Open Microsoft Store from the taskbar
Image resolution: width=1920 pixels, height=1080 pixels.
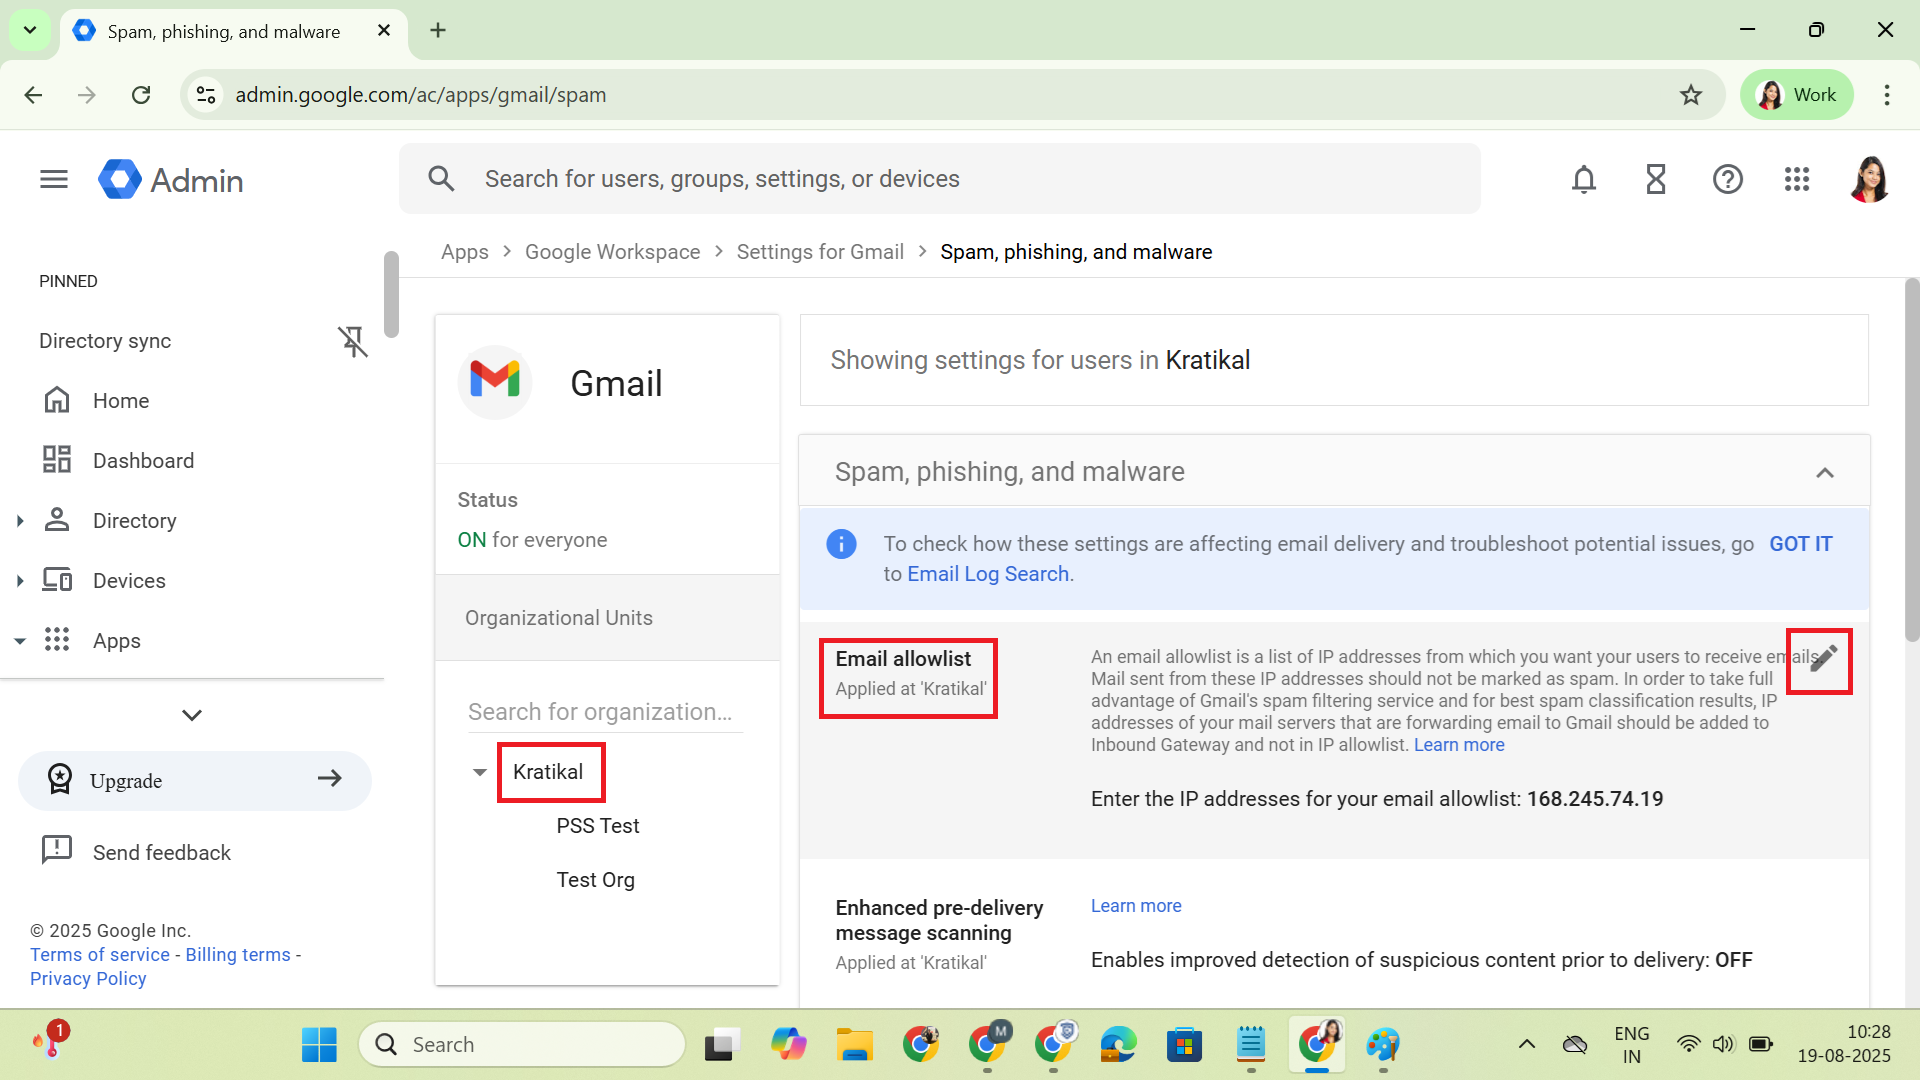coord(1184,1045)
